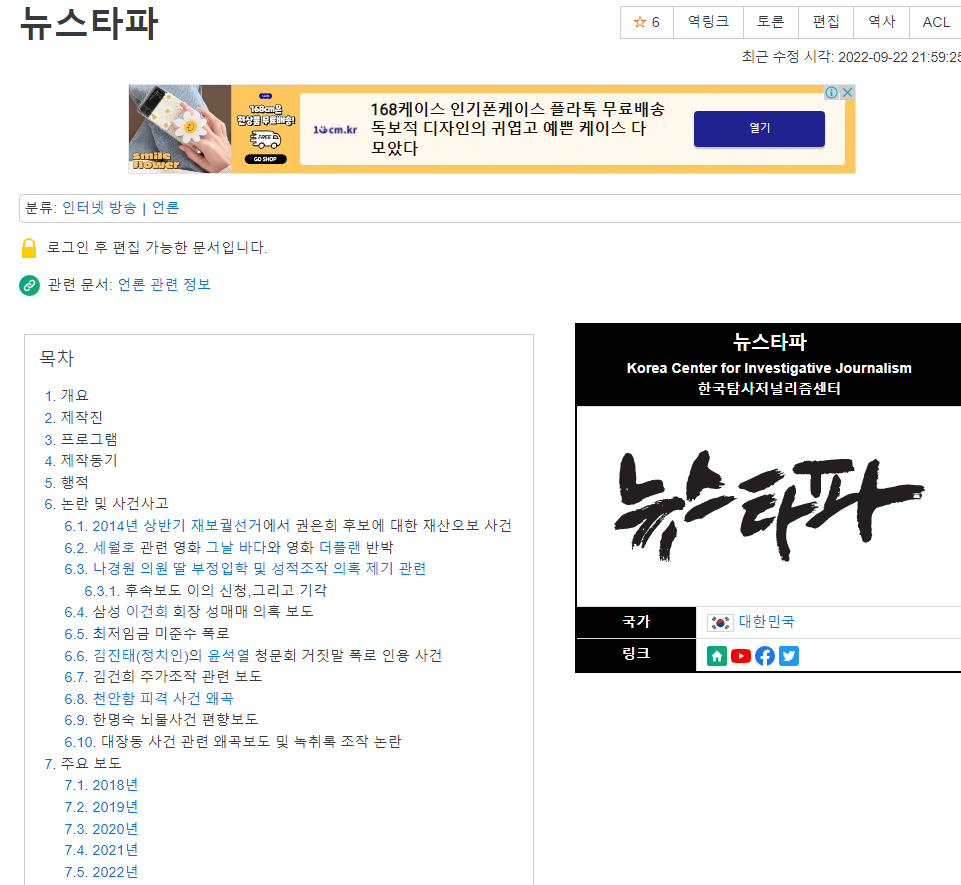
Task: Click the homepage house icon in infobox
Action: point(716,656)
